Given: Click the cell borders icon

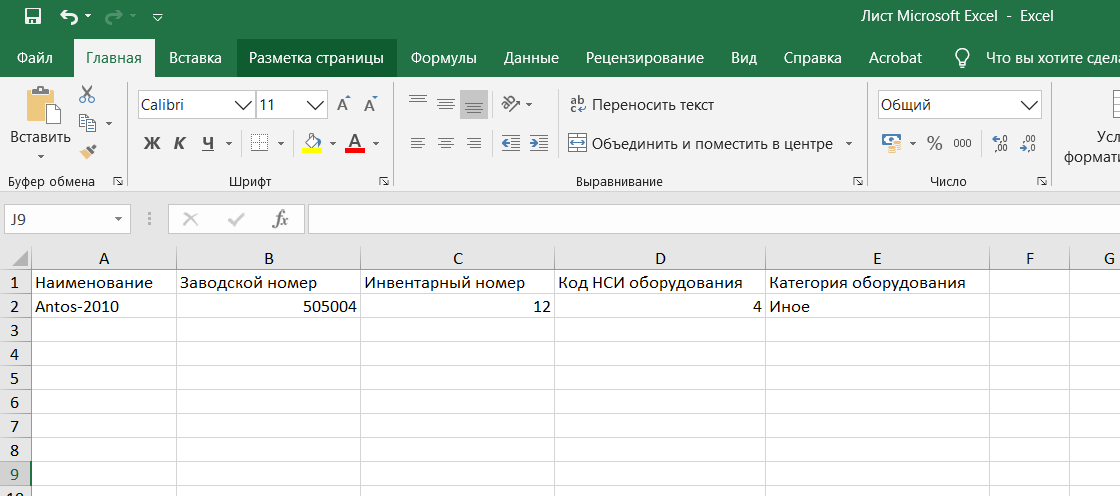Looking at the screenshot, I should pos(259,144).
